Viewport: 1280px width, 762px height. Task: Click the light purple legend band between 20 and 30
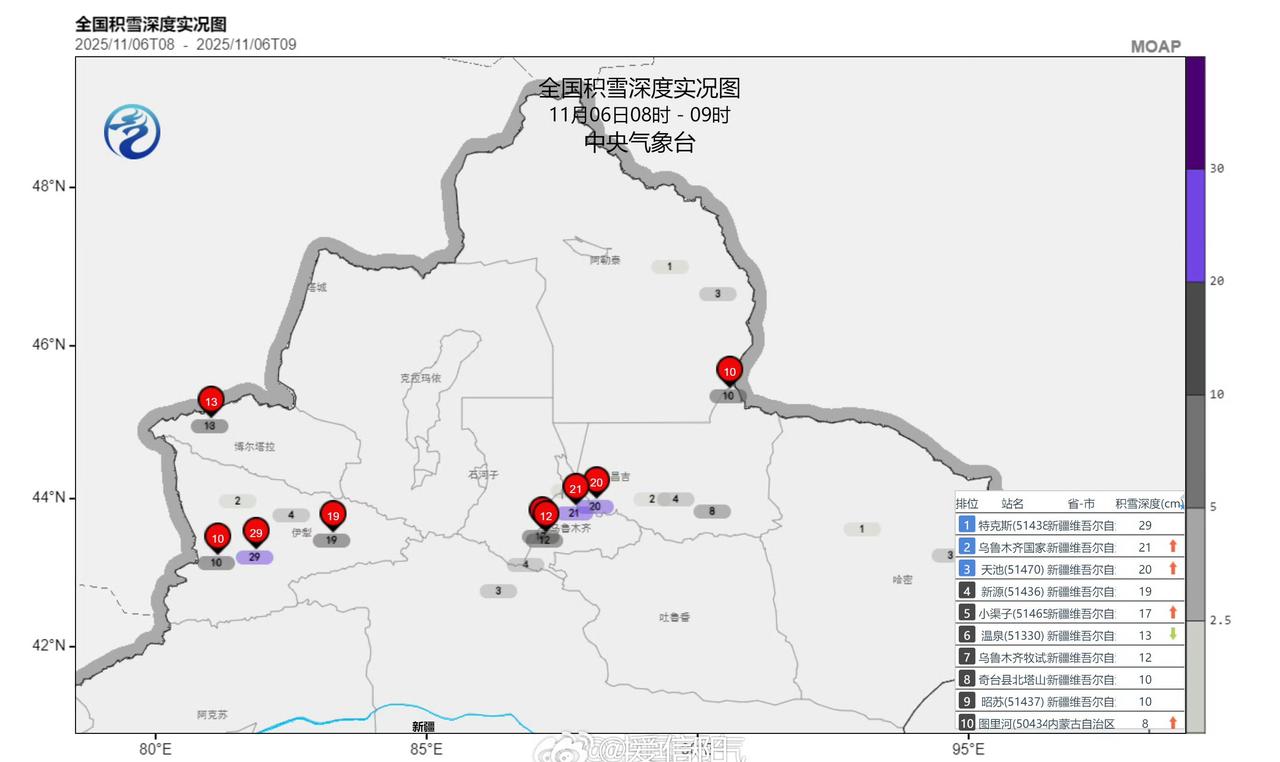[x=1195, y=225]
